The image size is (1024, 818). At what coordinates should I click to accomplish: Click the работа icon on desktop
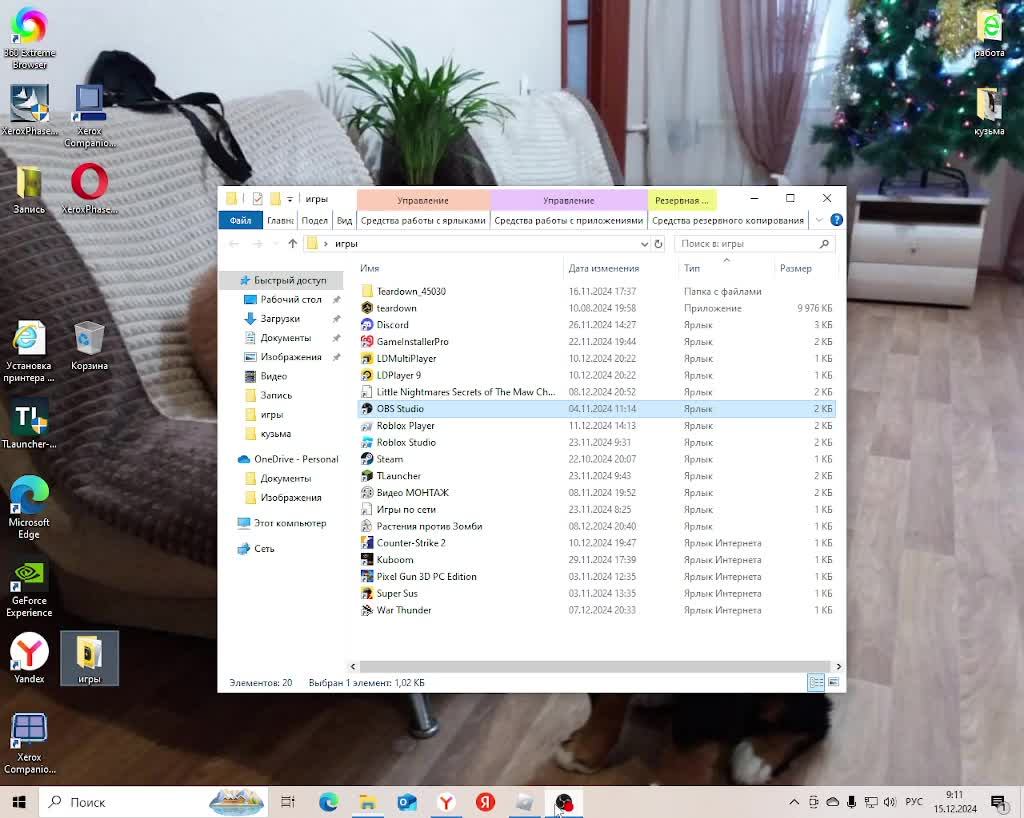pyautogui.click(x=989, y=33)
